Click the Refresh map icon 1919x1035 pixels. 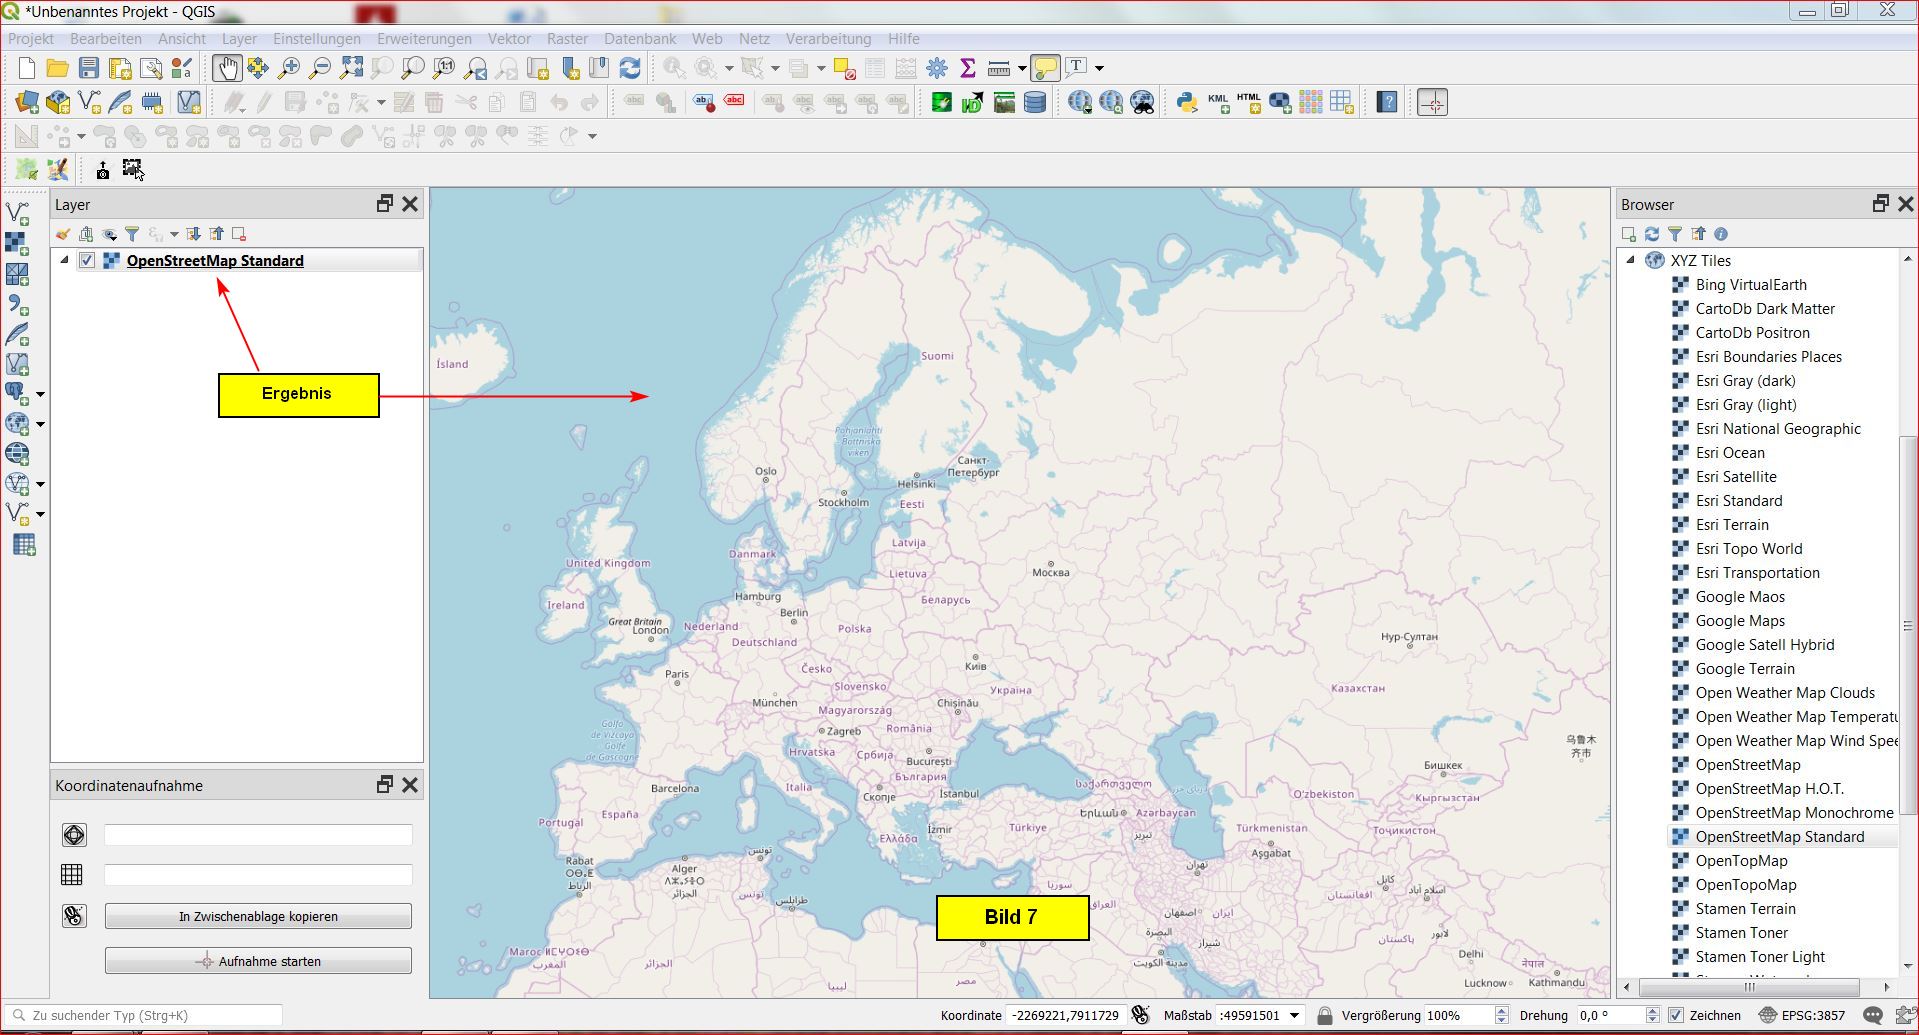pos(630,68)
